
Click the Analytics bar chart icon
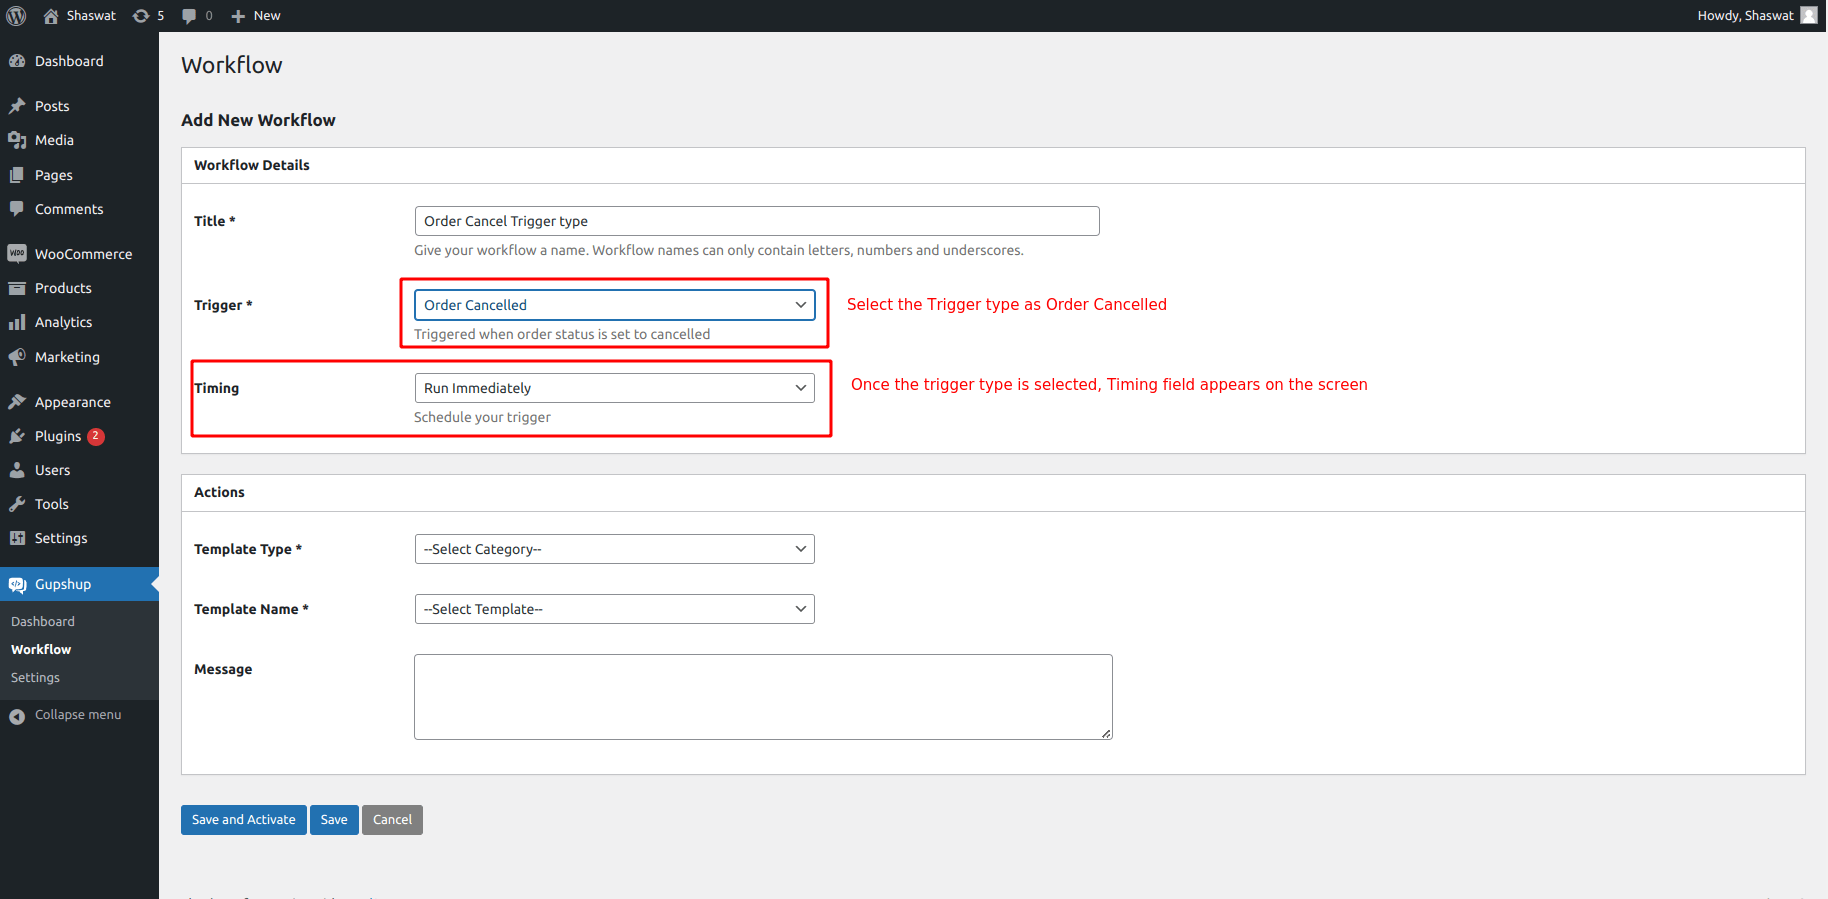click(17, 322)
